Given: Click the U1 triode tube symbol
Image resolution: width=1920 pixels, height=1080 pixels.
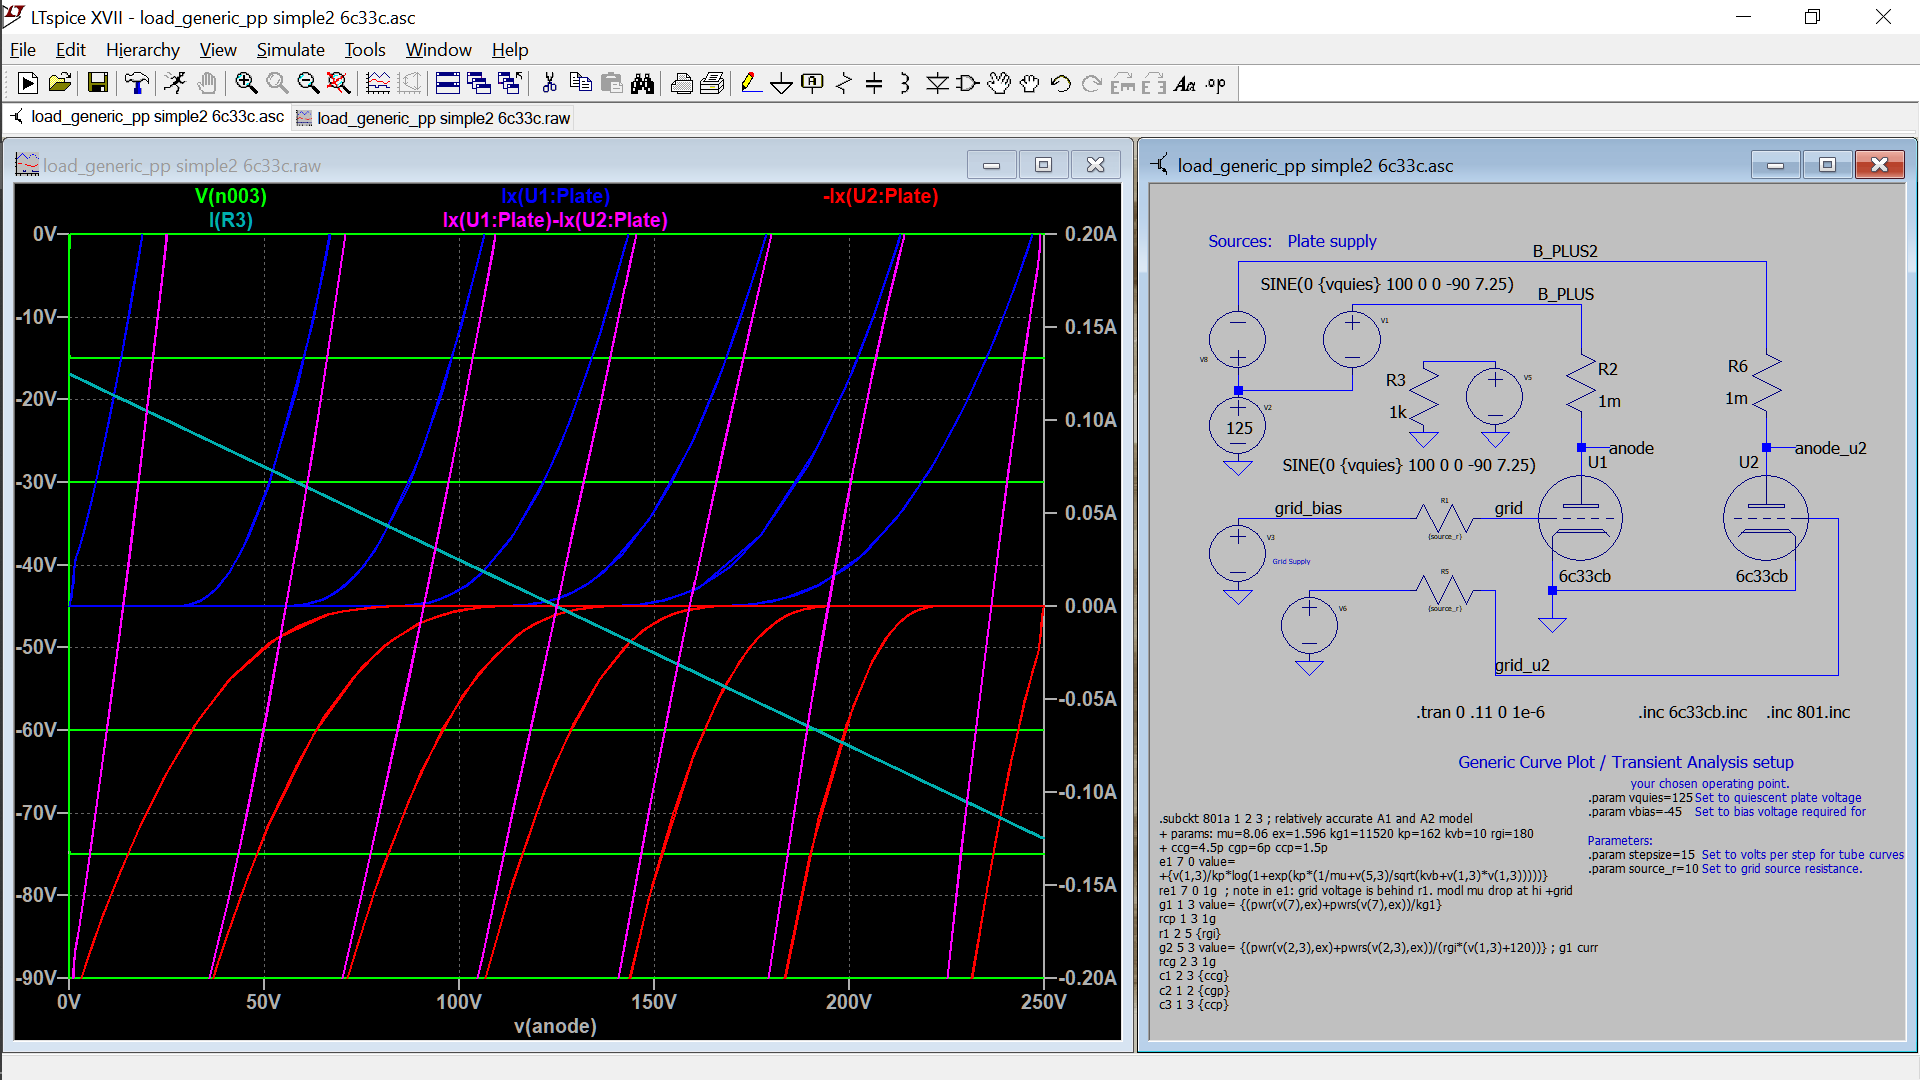Looking at the screenshot, I should 1580,518.
